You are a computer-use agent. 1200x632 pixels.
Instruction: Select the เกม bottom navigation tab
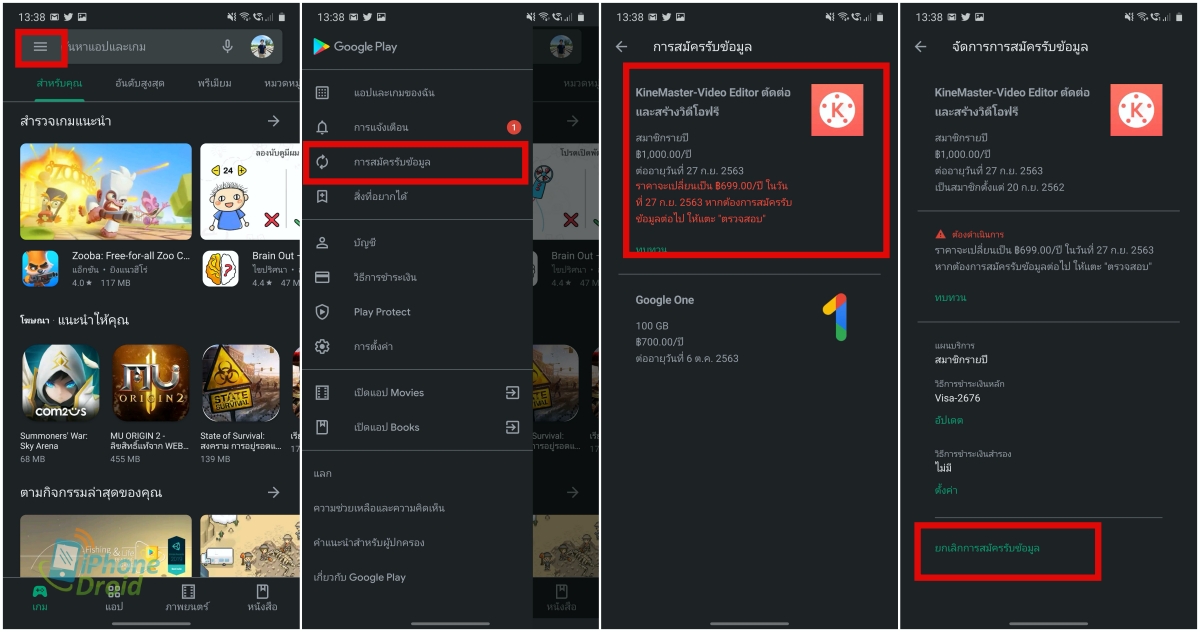point(40,598)
